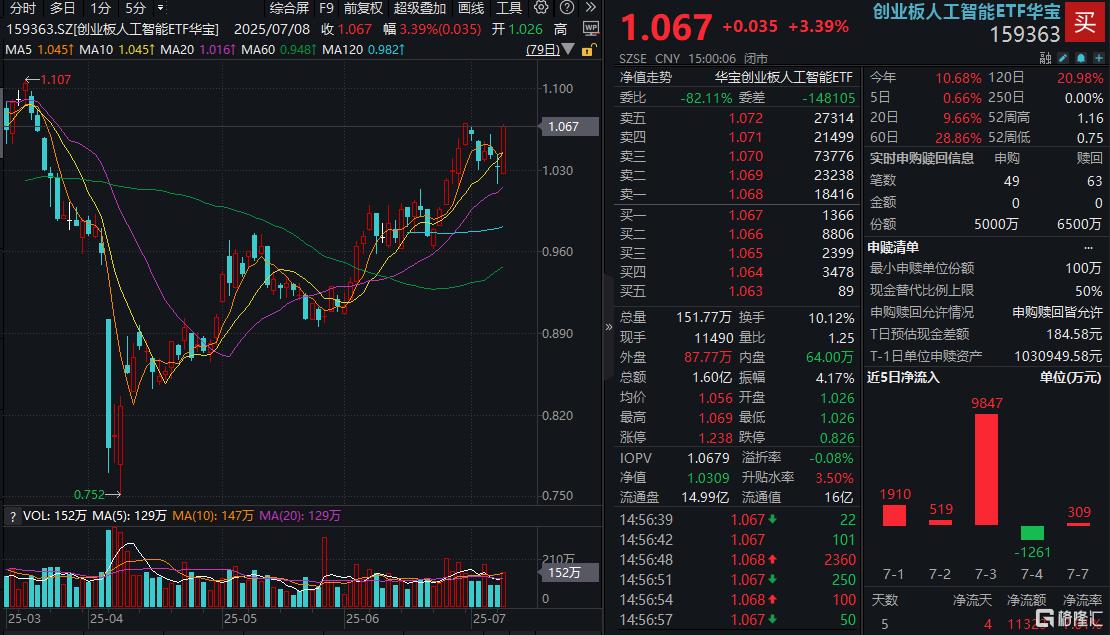Click the 52周高 value 1.16

[x=1090, y=118]
